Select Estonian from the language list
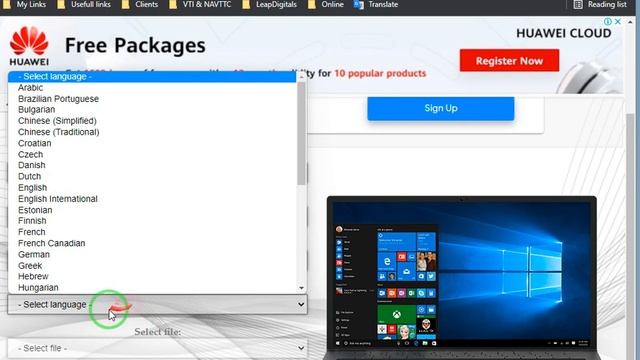The width and height of the screenshot is (640, 360). click(152, 210)
